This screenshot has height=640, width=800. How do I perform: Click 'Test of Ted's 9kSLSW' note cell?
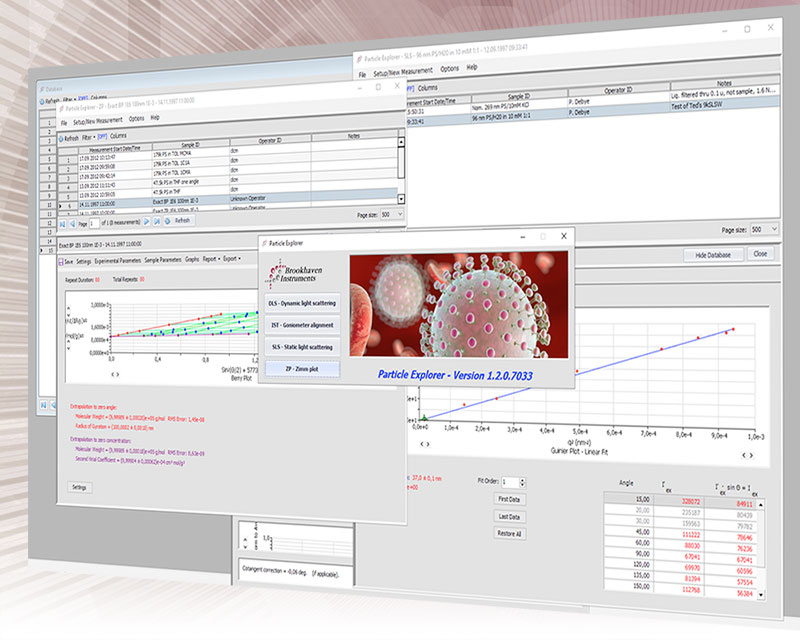point(724,105)
